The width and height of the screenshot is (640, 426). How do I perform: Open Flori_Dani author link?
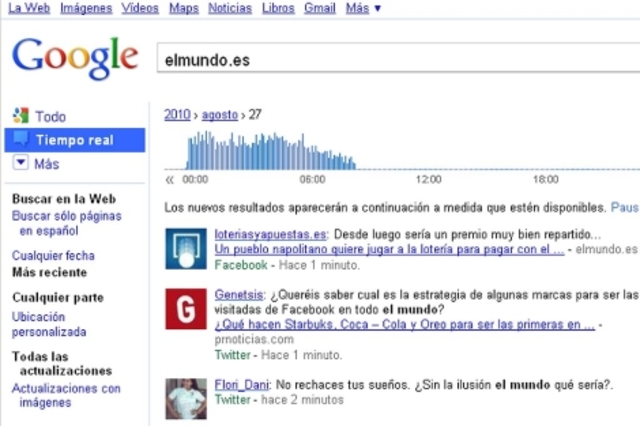click(242, 385)
